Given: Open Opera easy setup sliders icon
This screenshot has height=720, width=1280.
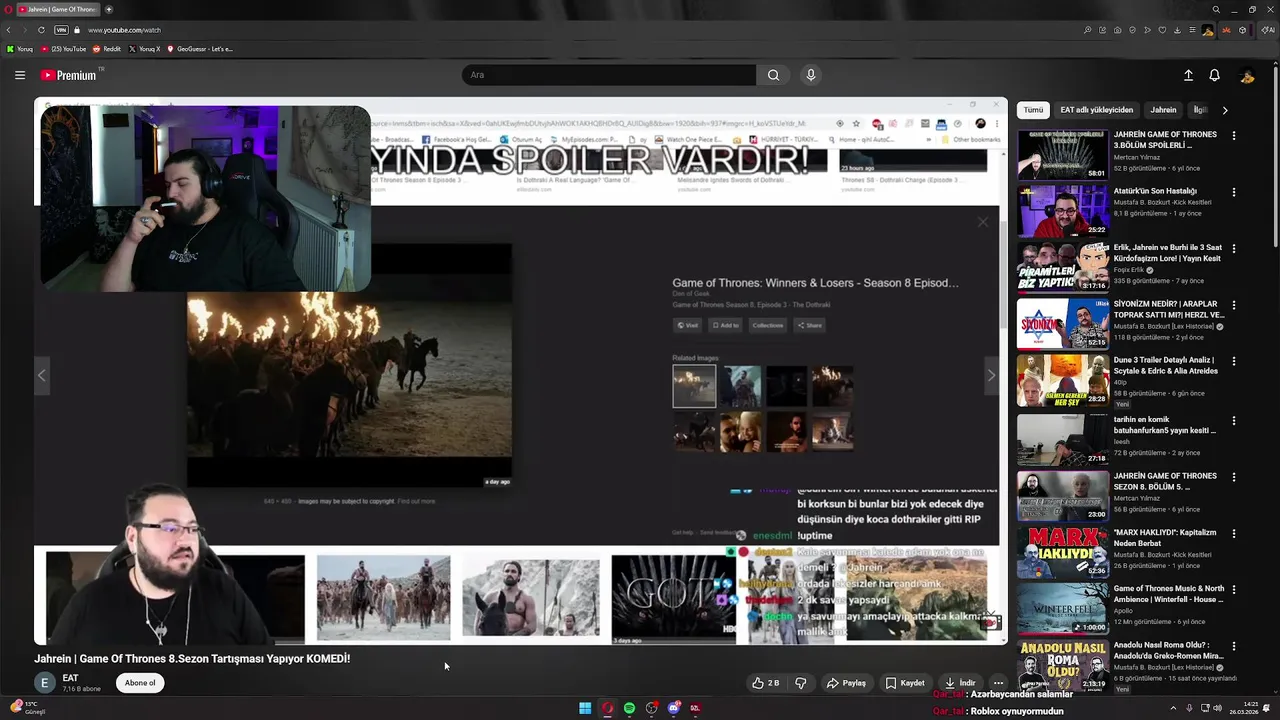Looking at the screenshot, I should tap(1192, 30).
